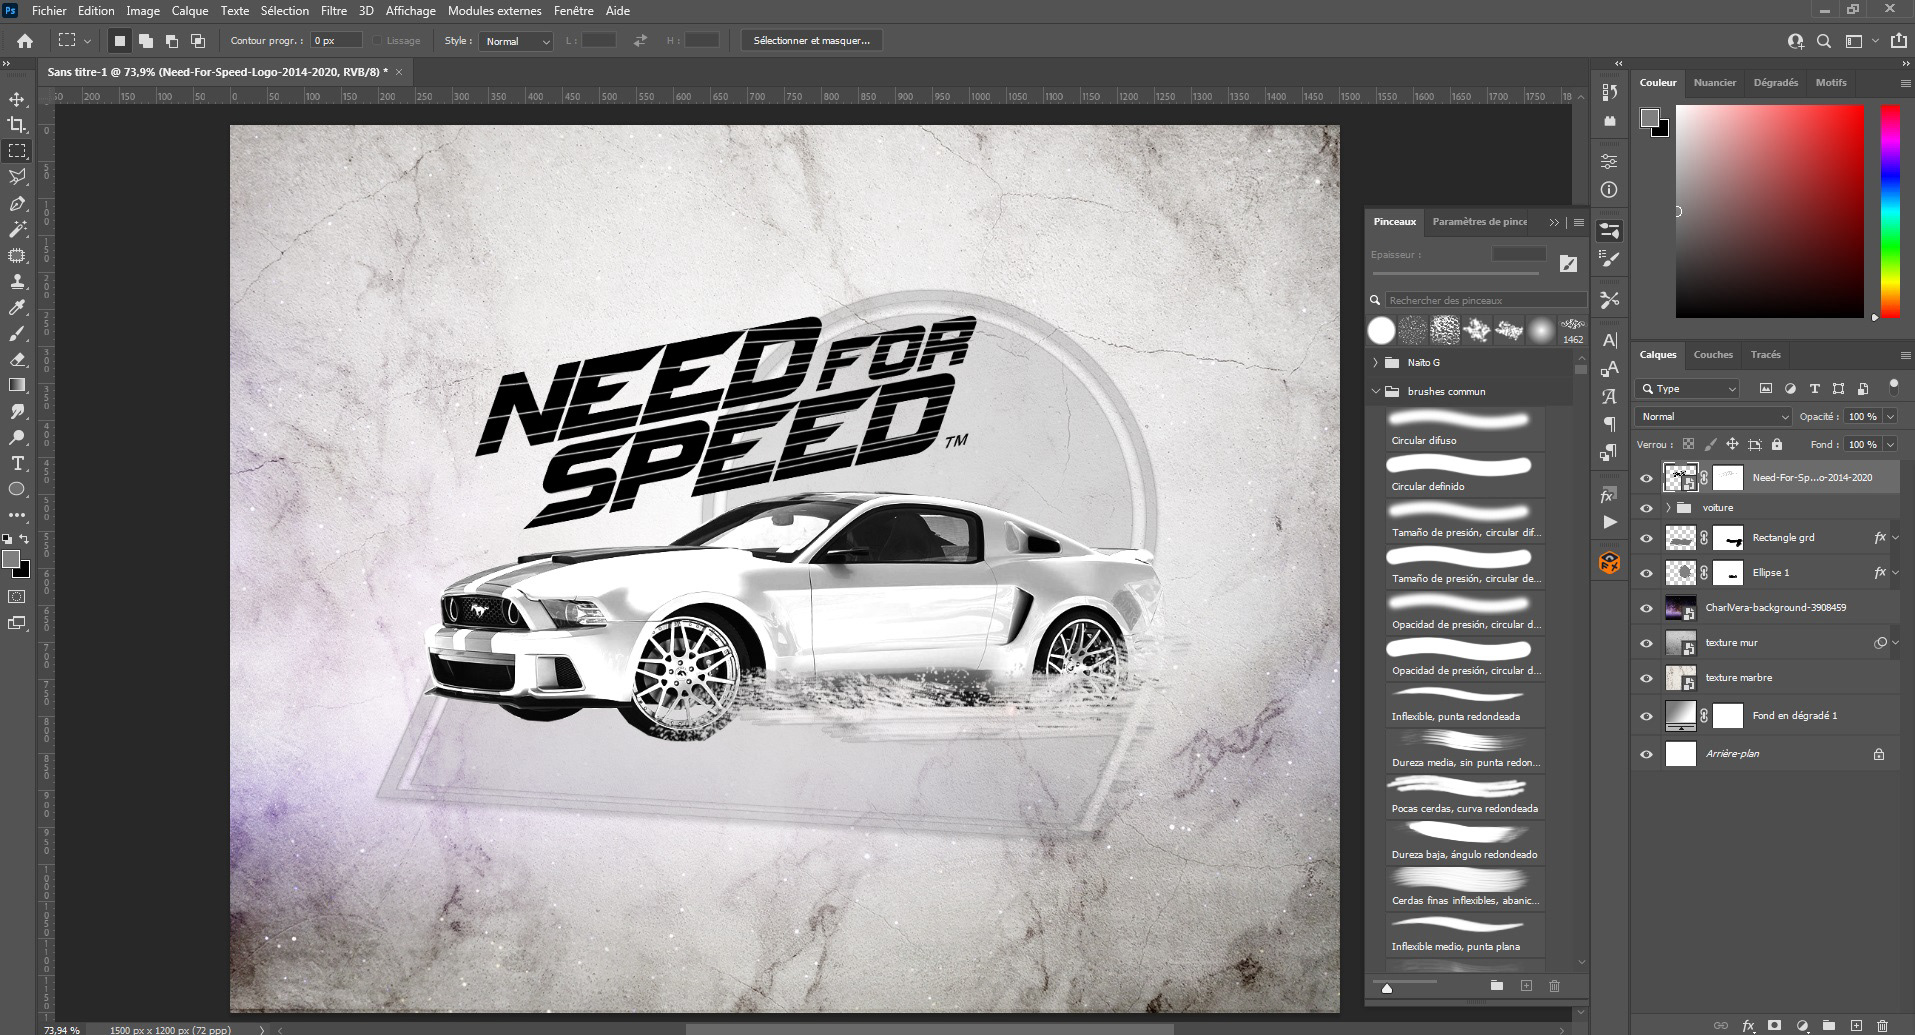Open the layer filter Type dropdown
The image size is (1915, 1035).
point(1688,388)
